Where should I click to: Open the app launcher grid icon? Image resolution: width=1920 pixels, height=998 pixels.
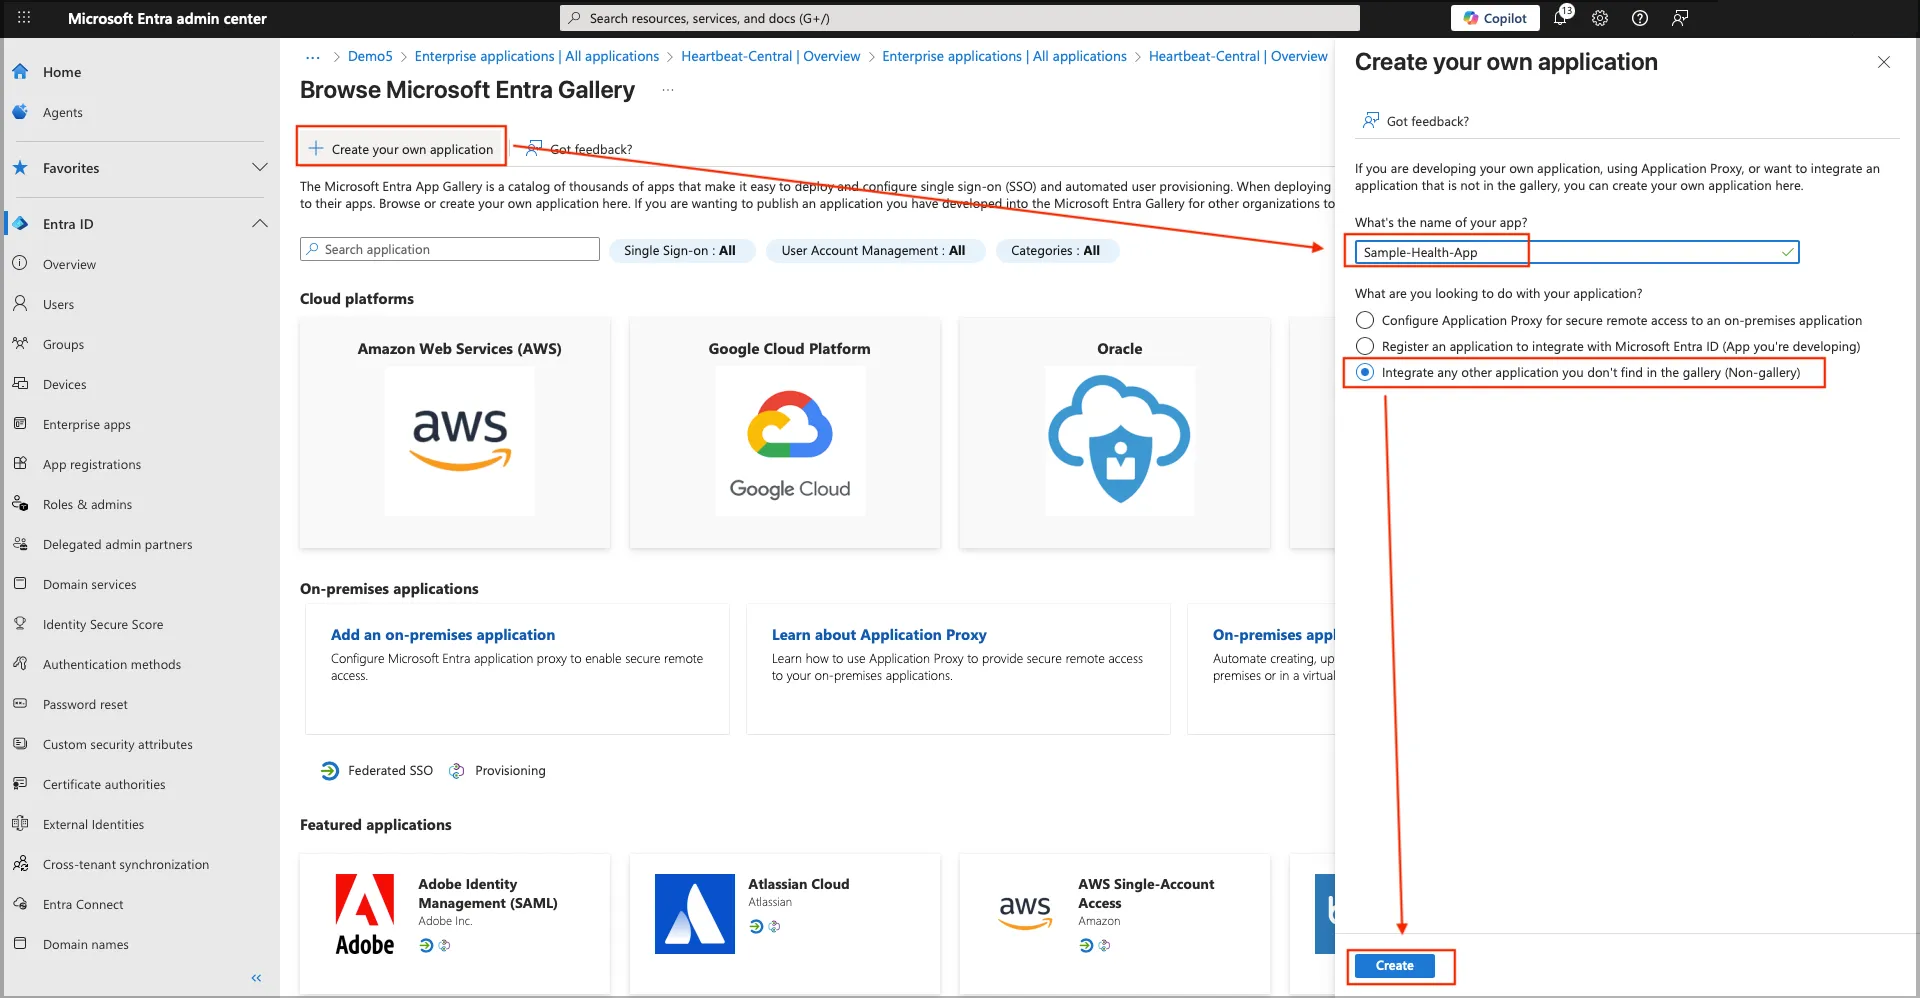pyautogui.click(x=24, y=18)
